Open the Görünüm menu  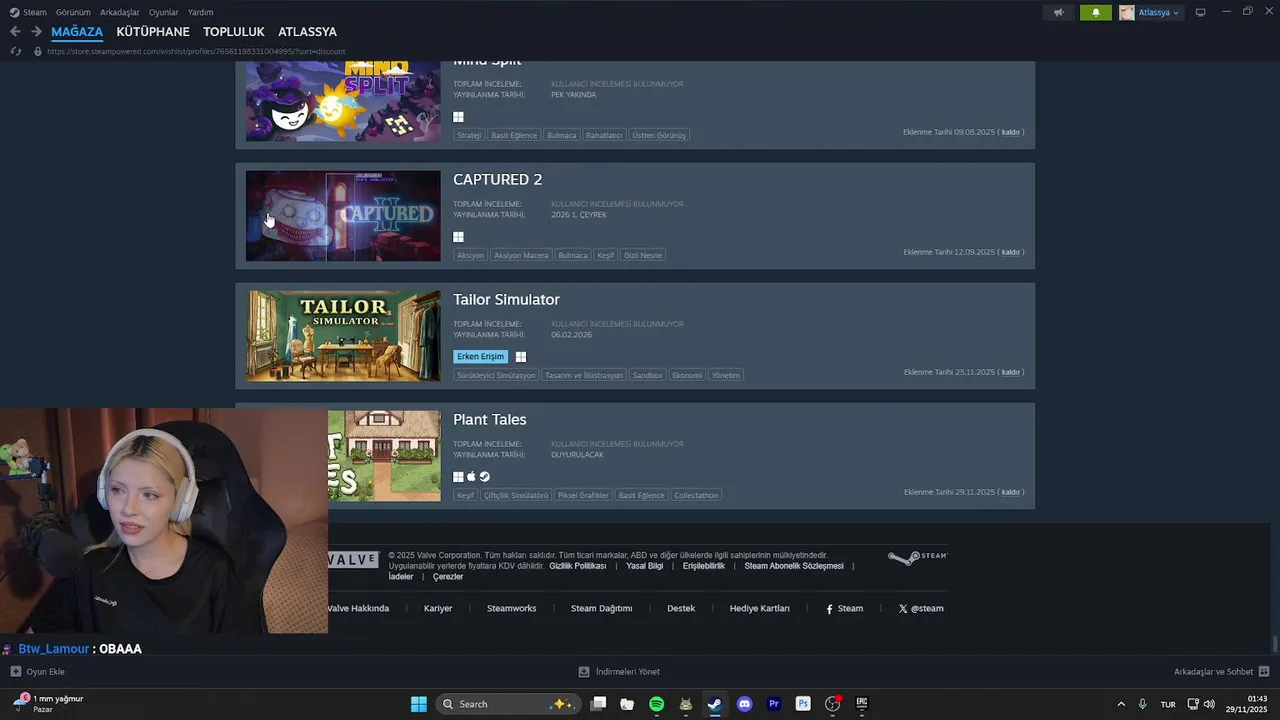tap(73, 12)
